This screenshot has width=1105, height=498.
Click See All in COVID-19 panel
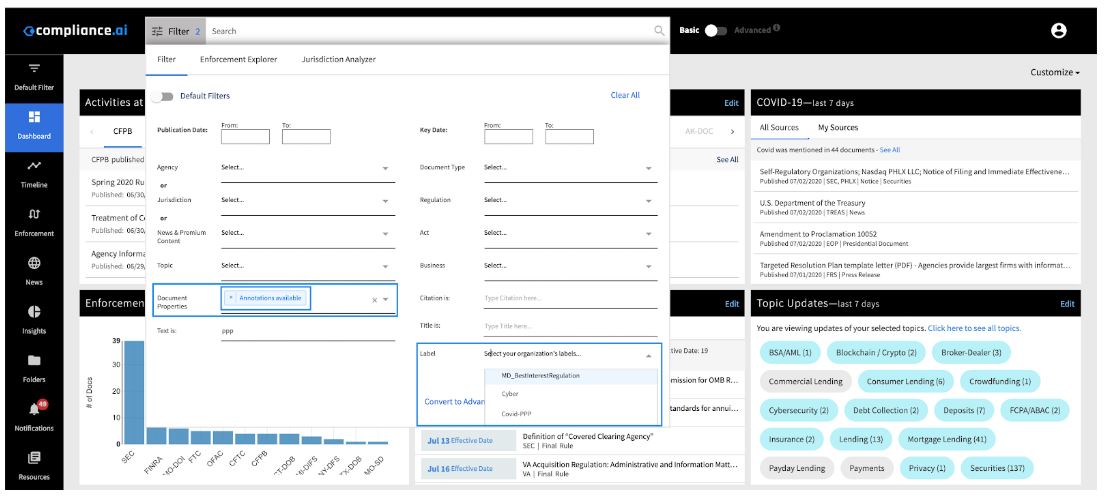coord(890,150)
